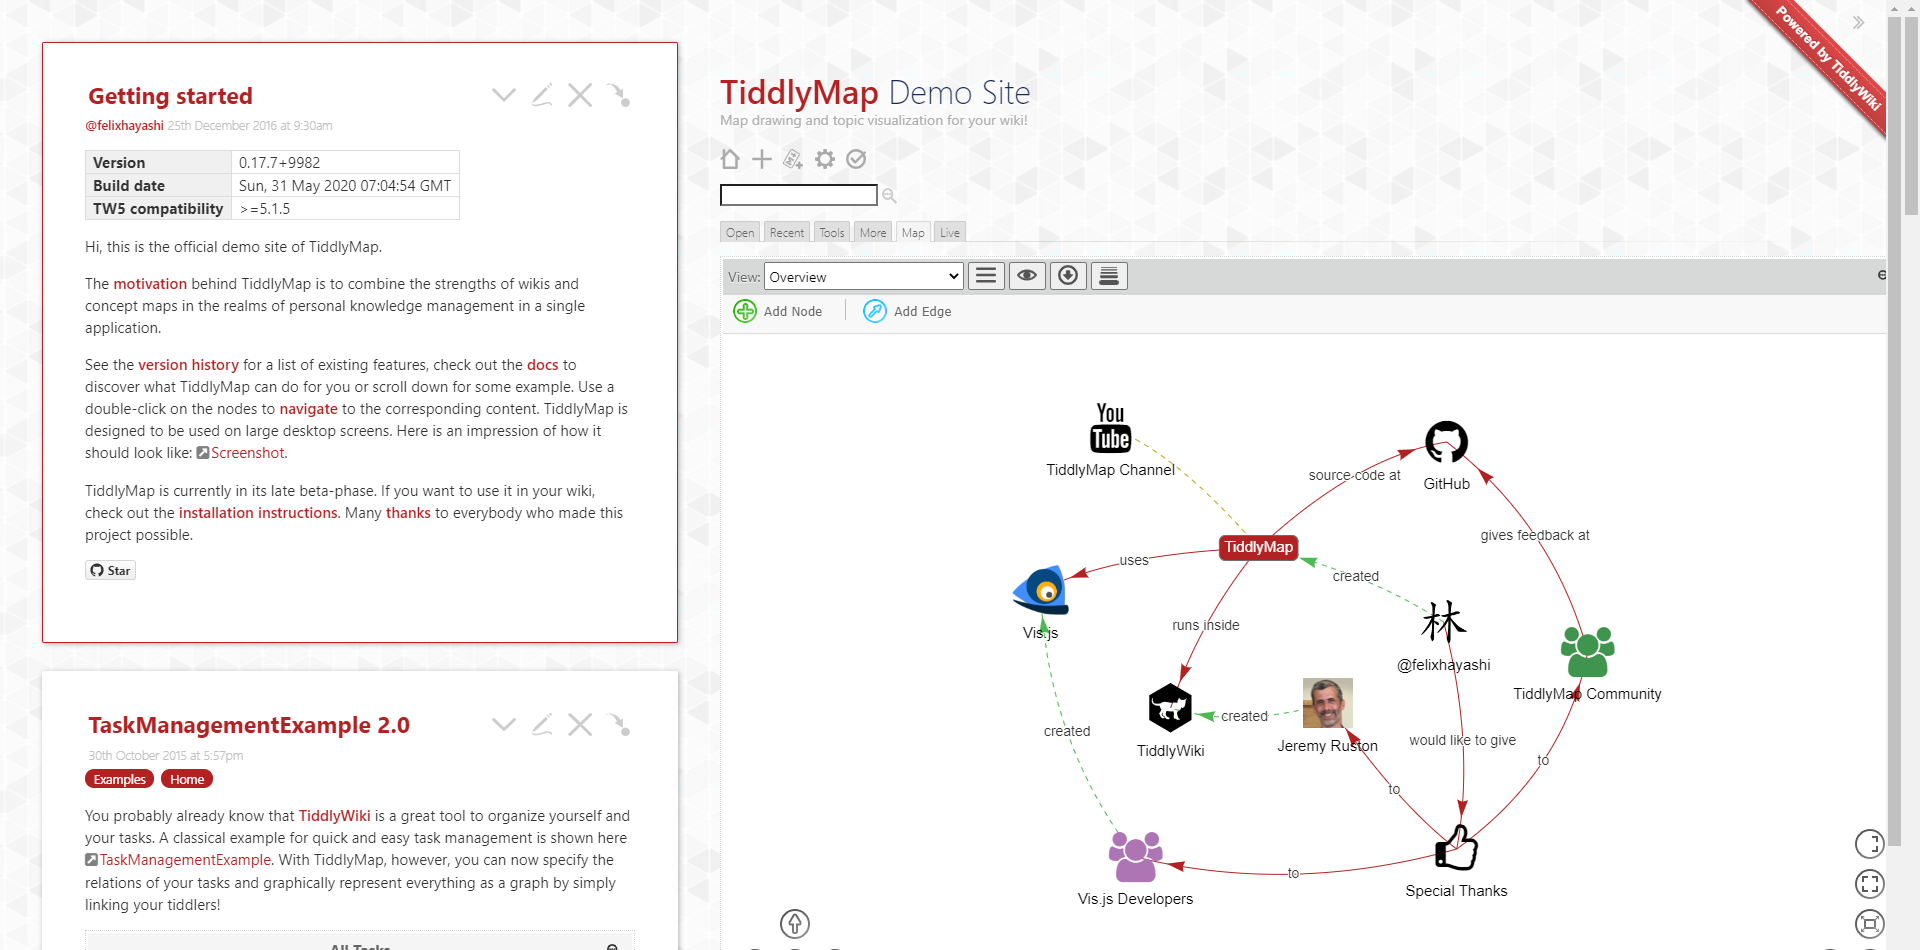
Task: Click the Powered by TiddlyWiki ribbon
Action: click(1828, 58)
